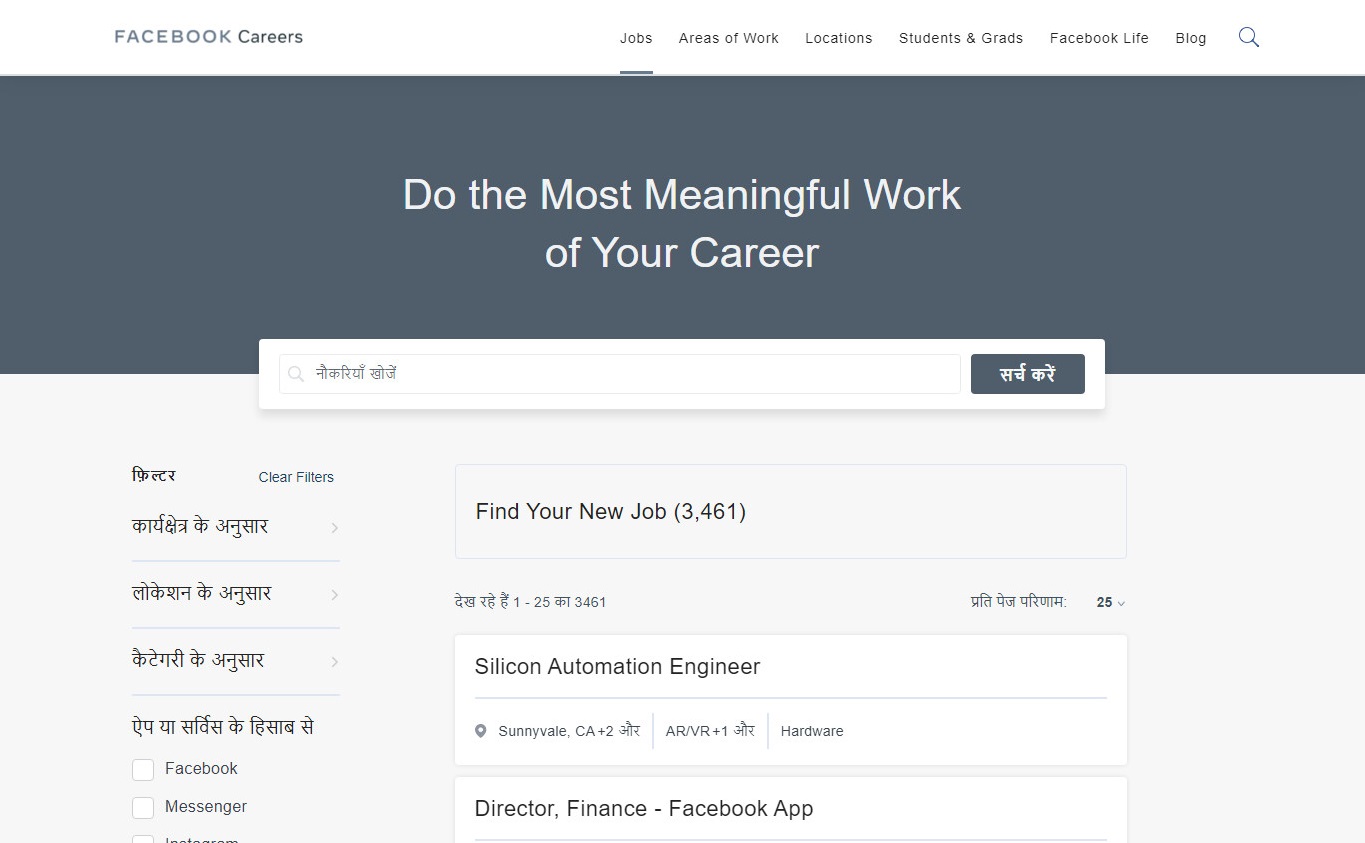Expand the लोकेशन के अनुसार filter
This screenshot has width=1365, height=843.
(235, 594)
